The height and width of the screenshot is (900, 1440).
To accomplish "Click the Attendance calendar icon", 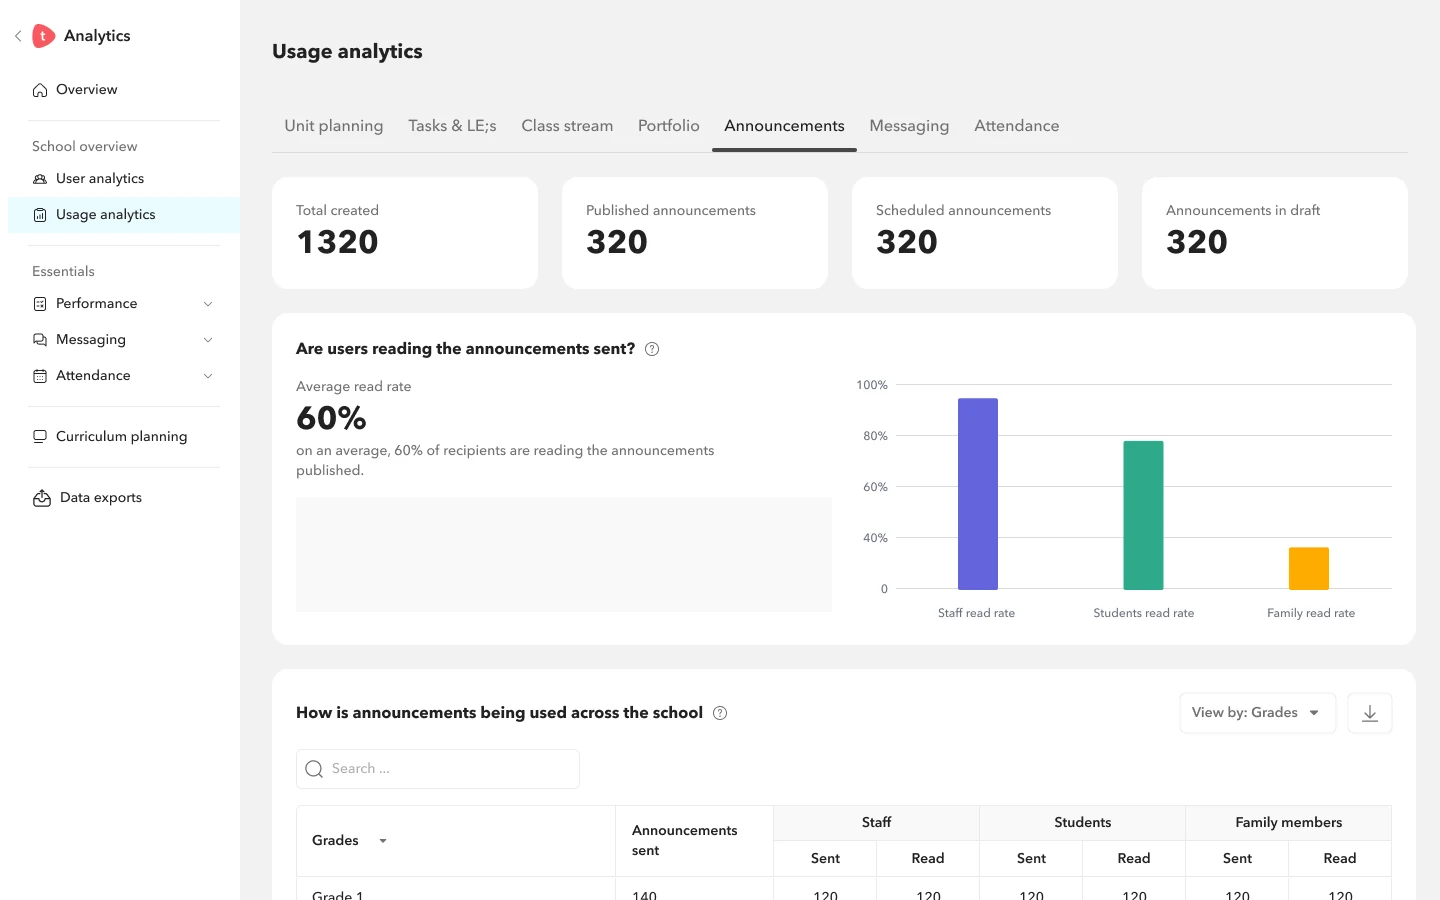I will click(40, 376).
